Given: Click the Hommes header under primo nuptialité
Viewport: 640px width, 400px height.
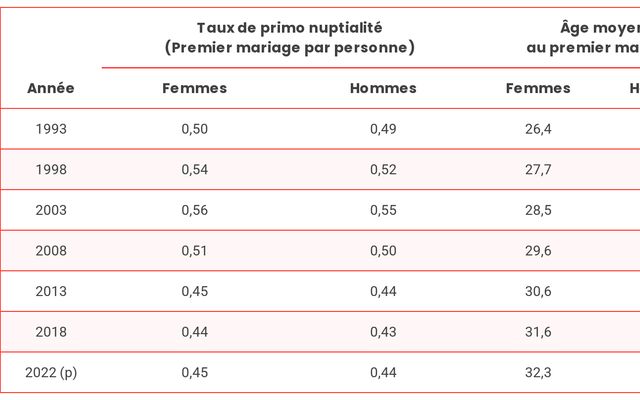Looking at the screenshot, I should (383, 88).
